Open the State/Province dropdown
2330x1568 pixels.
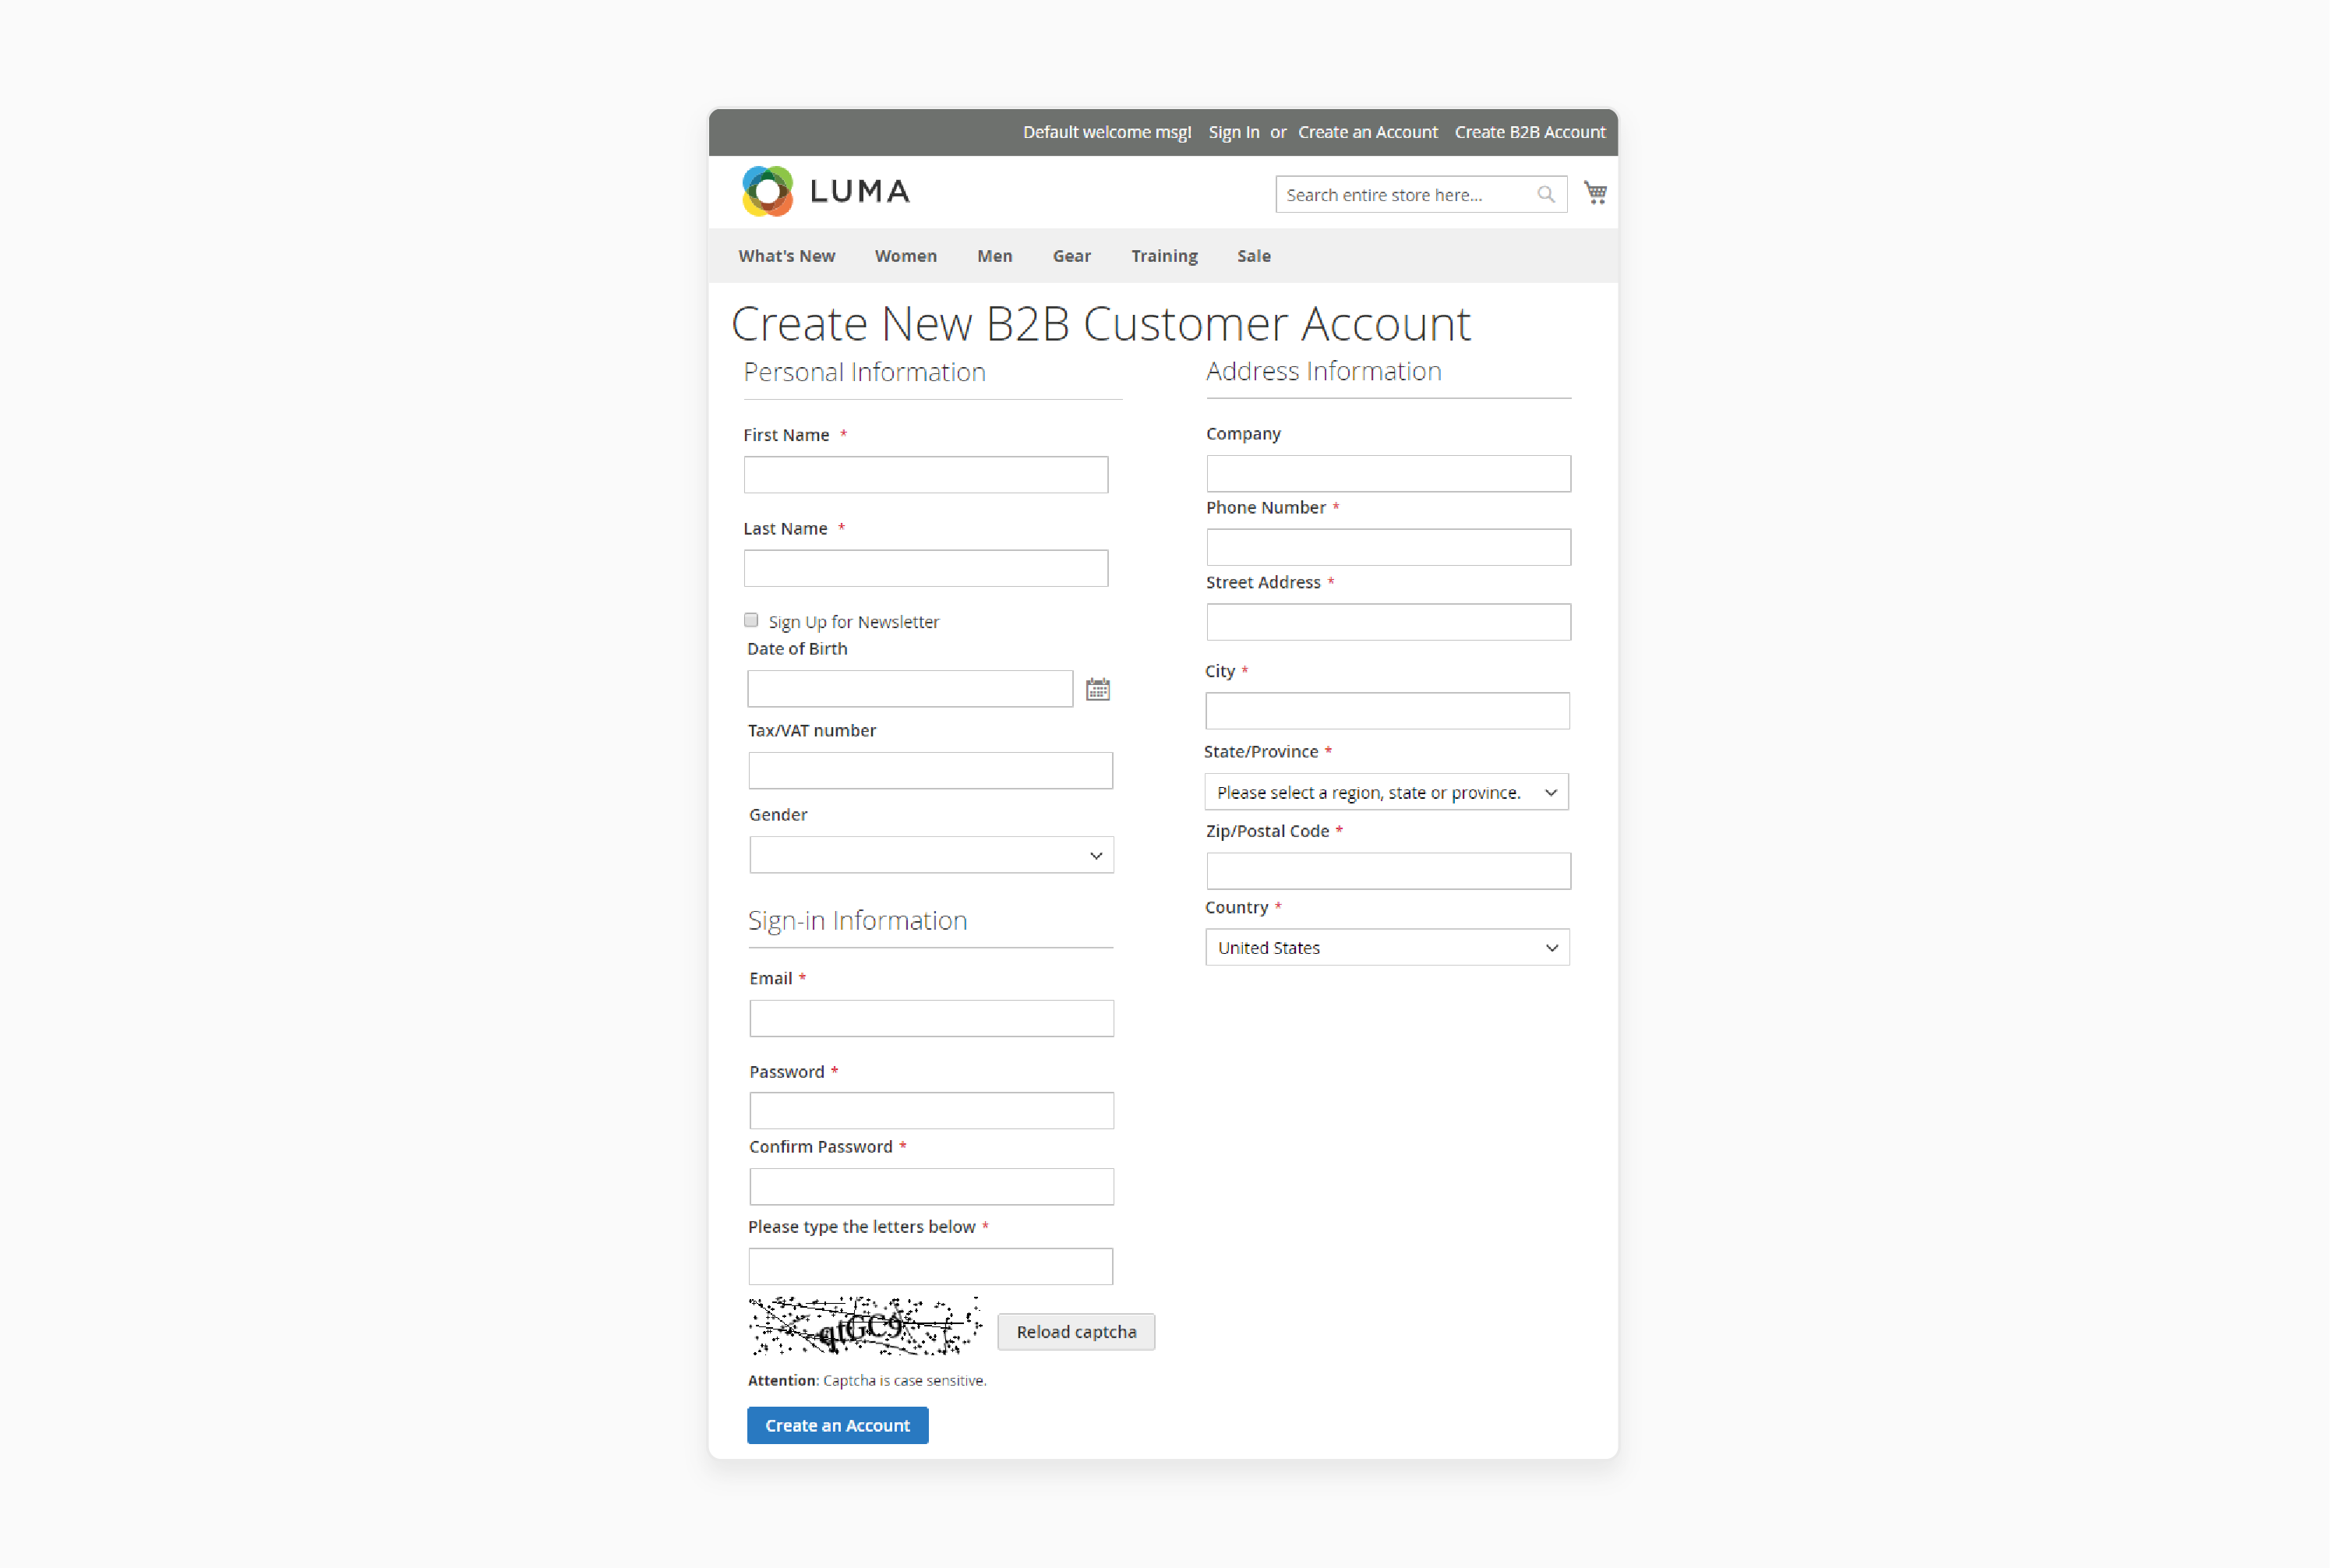[1386, 792]
